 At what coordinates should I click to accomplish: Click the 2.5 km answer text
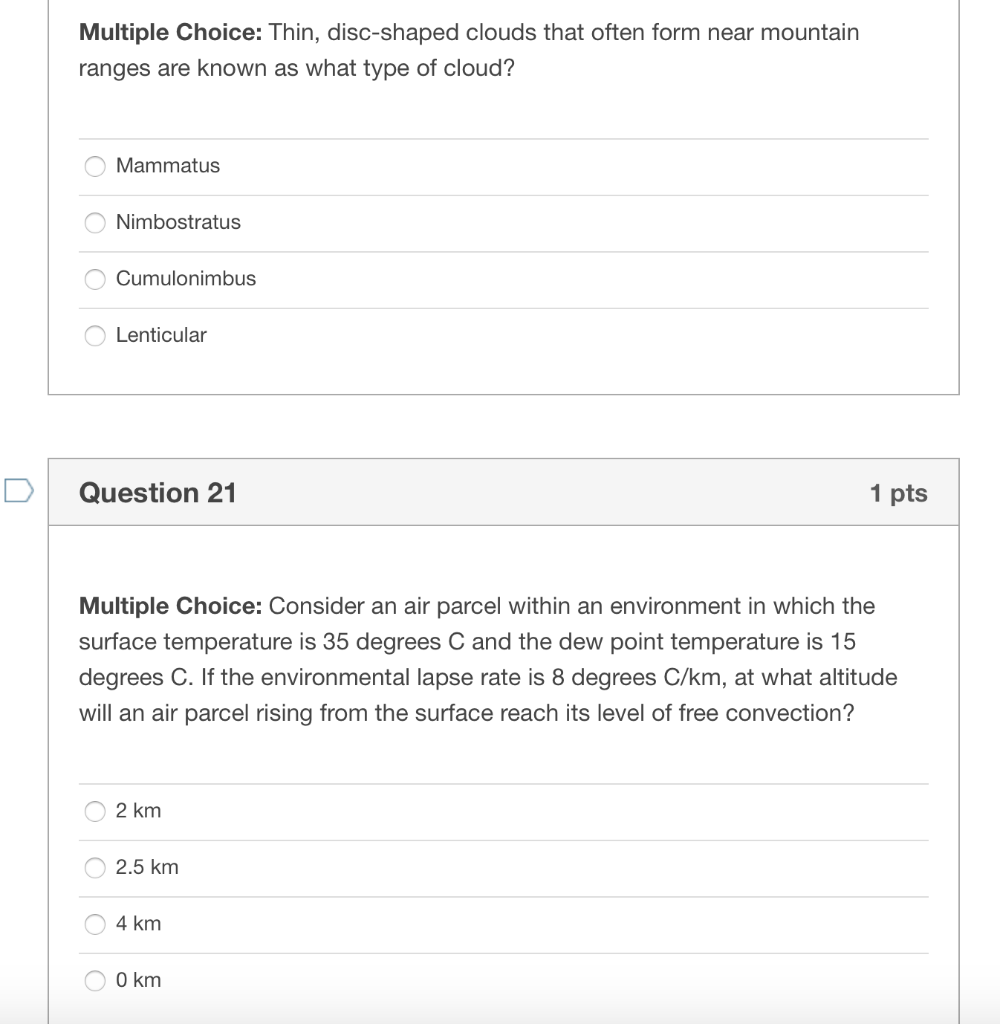click(x=146, y=868)
